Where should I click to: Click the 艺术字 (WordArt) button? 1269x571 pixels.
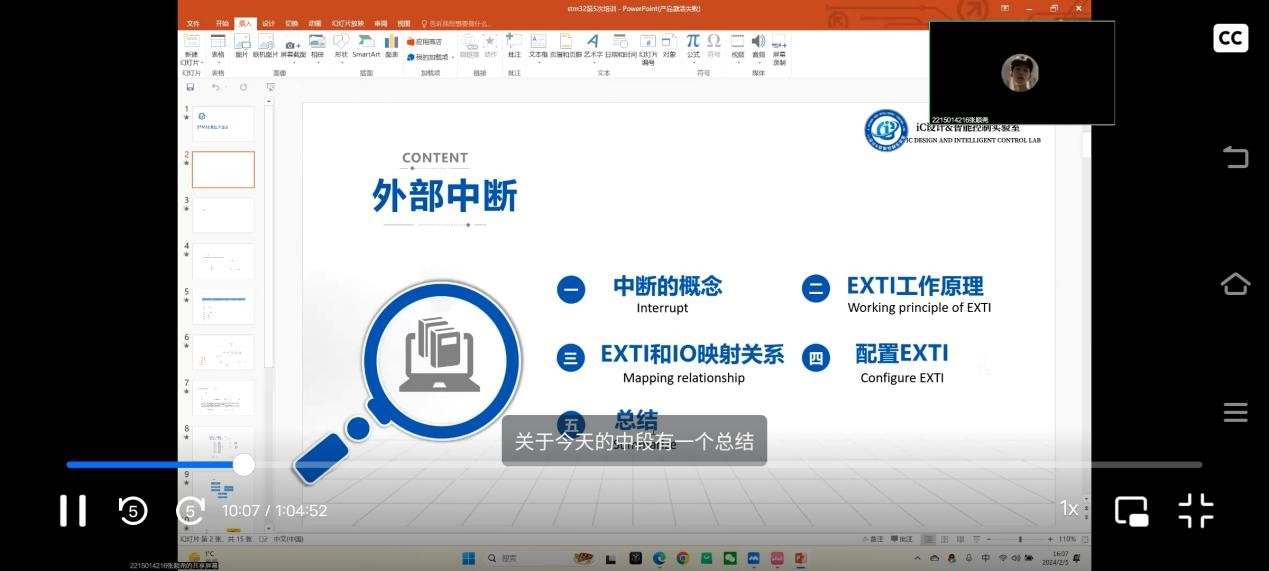tap(592, 46)
